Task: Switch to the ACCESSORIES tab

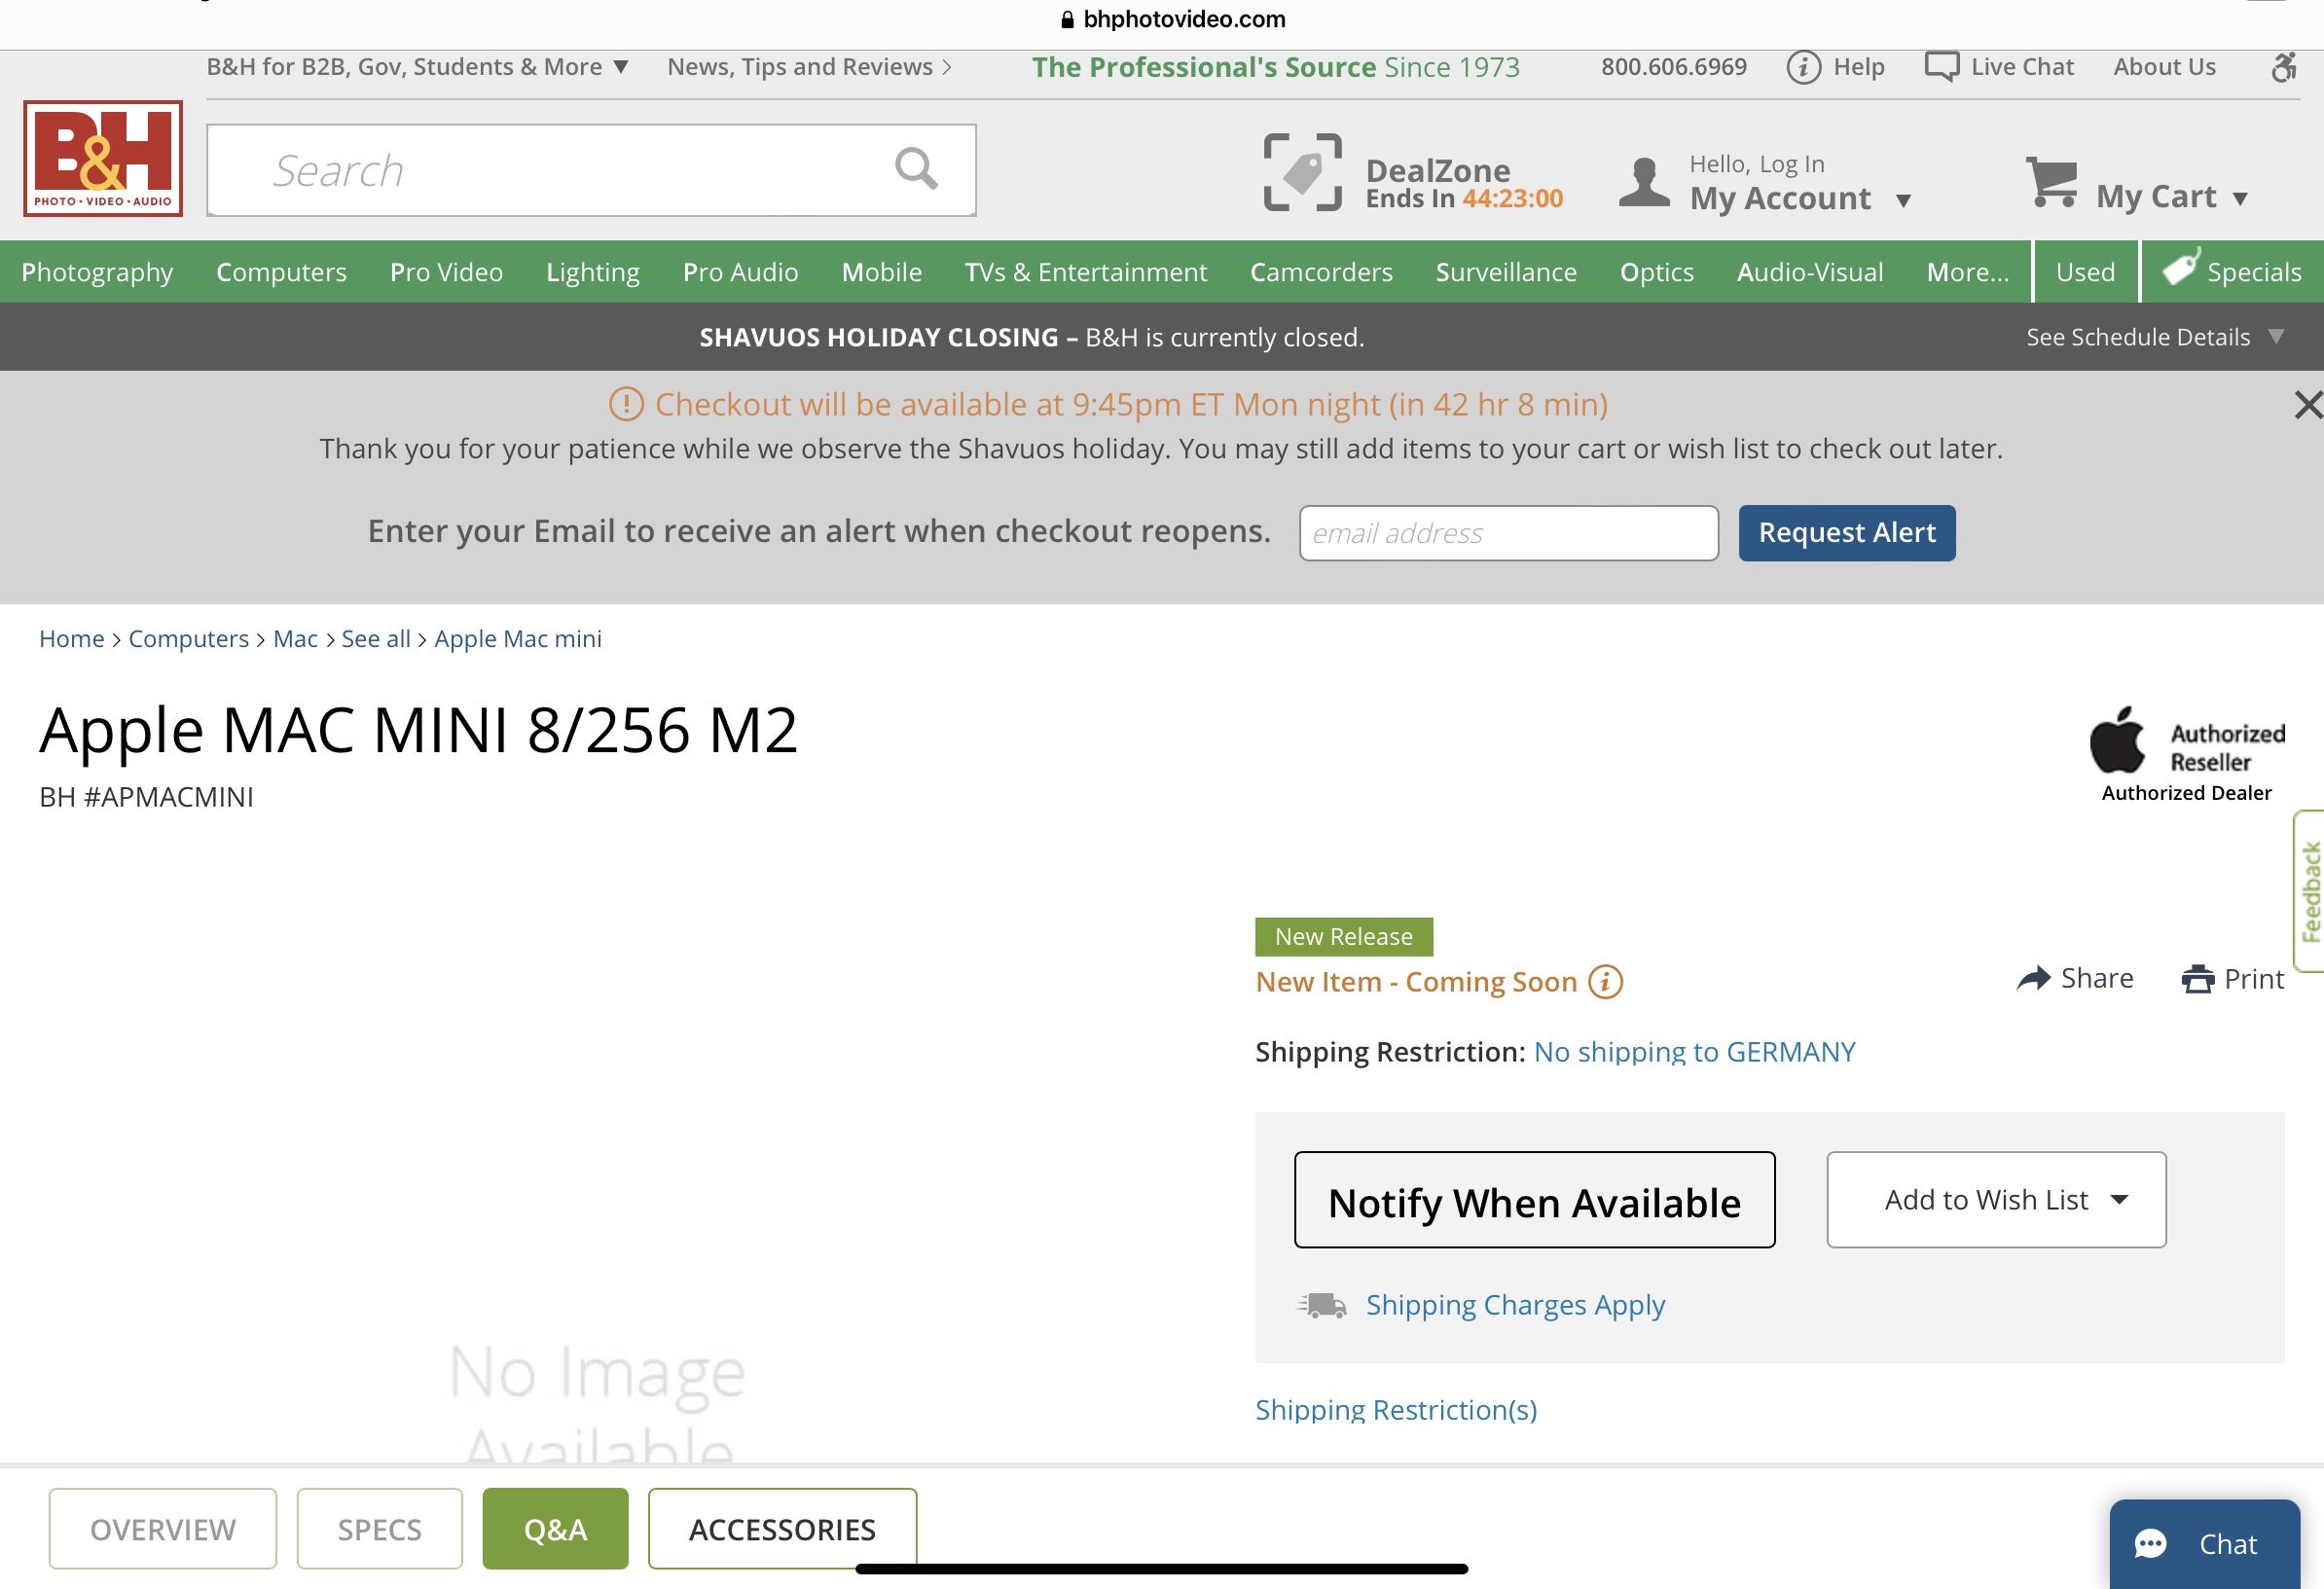Action: click(x=782, y=1528)
